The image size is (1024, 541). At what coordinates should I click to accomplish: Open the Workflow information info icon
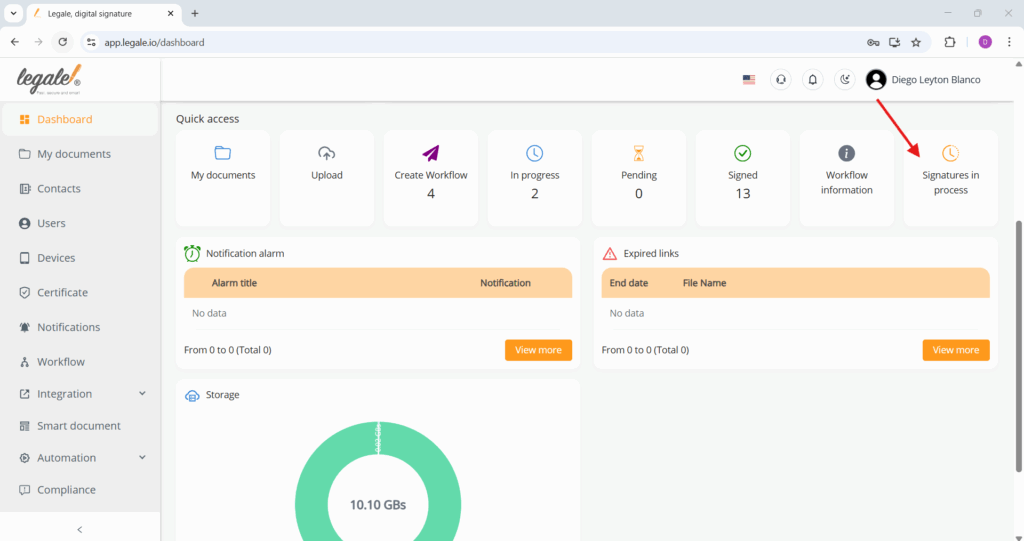pyautogui.click(x=846, y=154)
